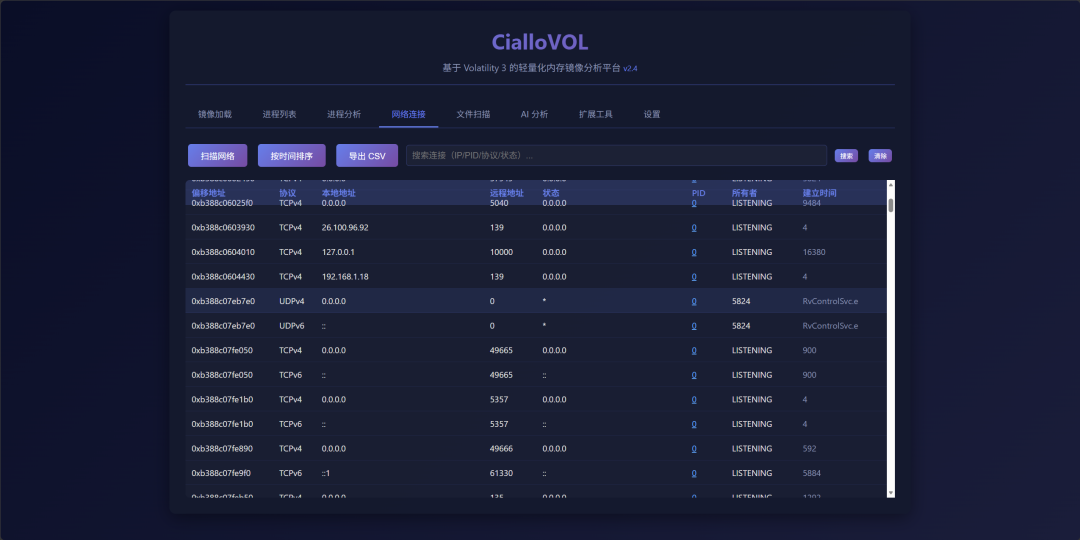The image size is (1080, 540).
Task: Click the local address 127.0.0.1
Action: tap(338, 252)
